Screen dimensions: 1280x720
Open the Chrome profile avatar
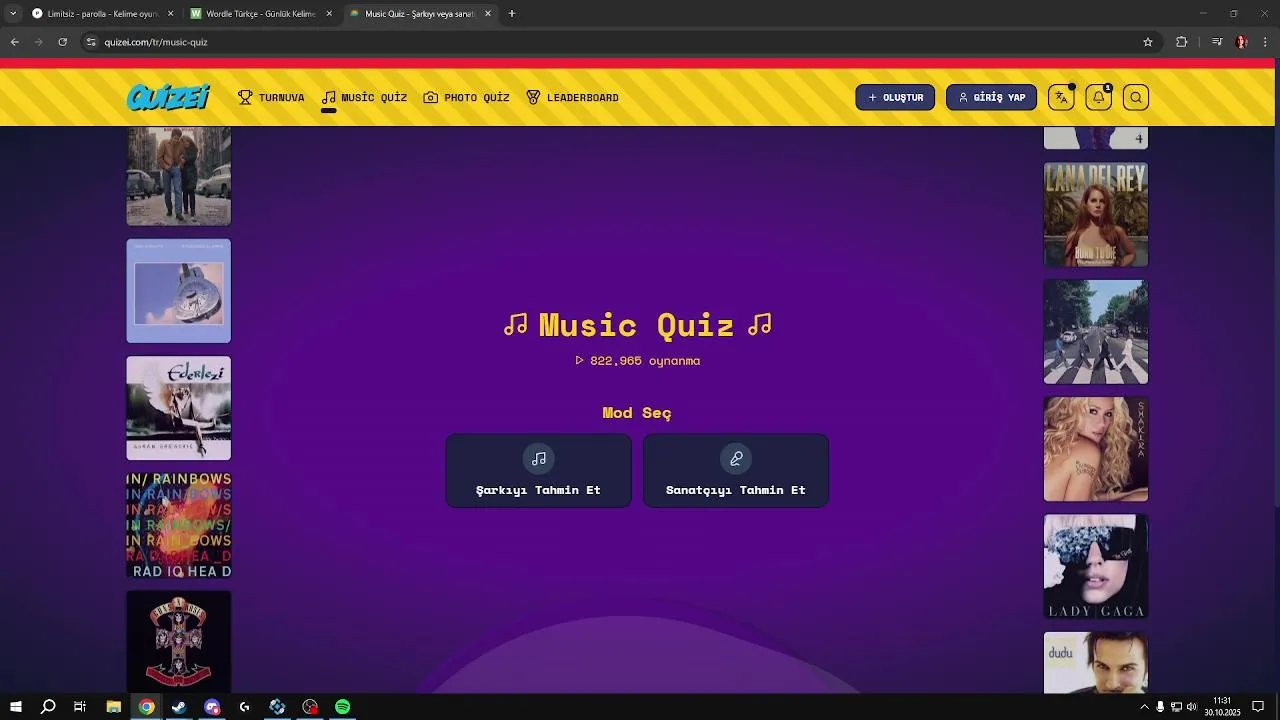pyautogui.click(x=1242, y=42)
